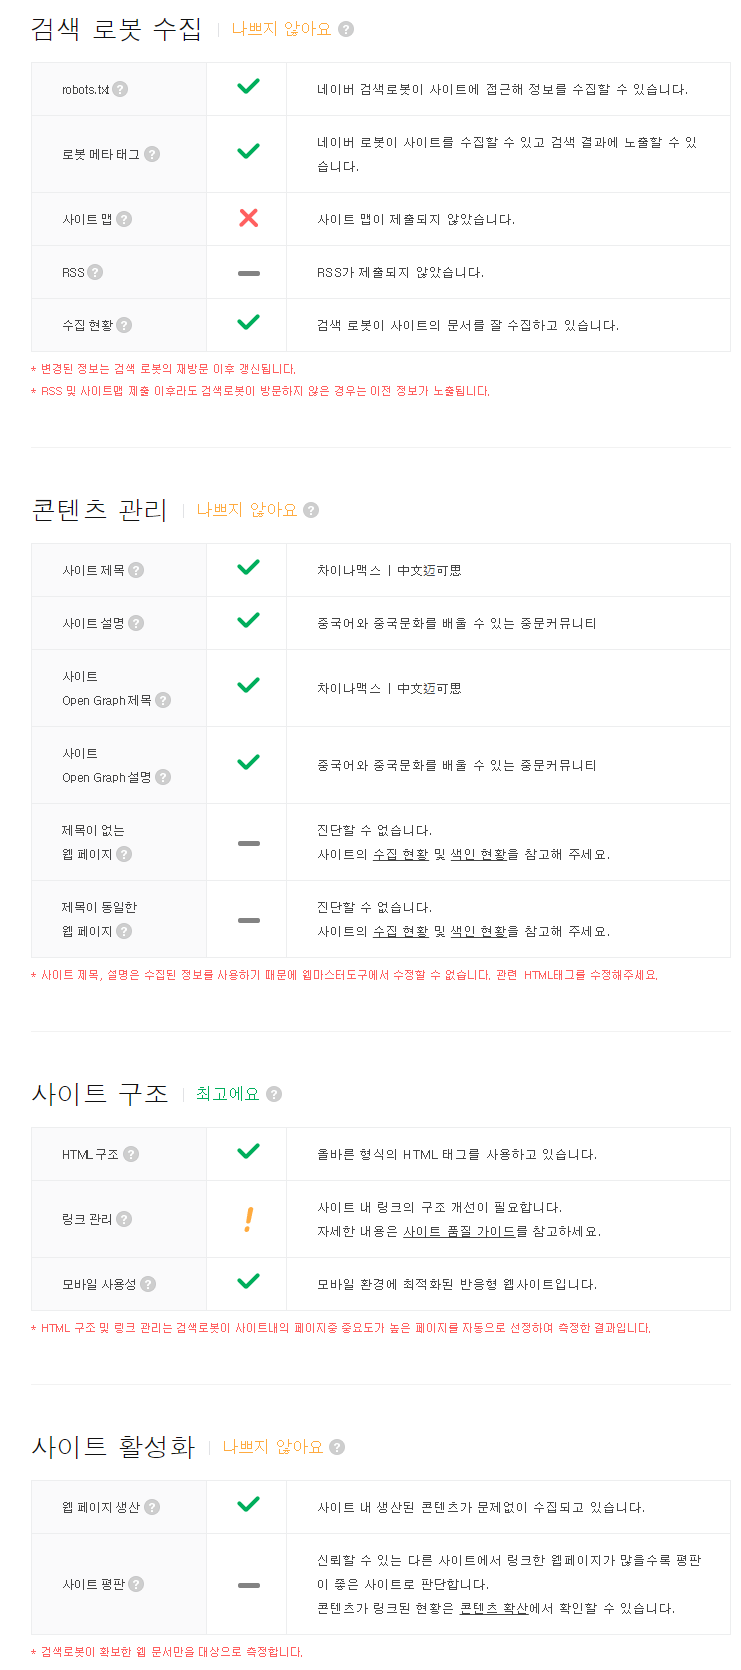Viewport: 741px width, 1670px height.
Task: Show help for 사이트 설명
Action: (x=136, y=623)
